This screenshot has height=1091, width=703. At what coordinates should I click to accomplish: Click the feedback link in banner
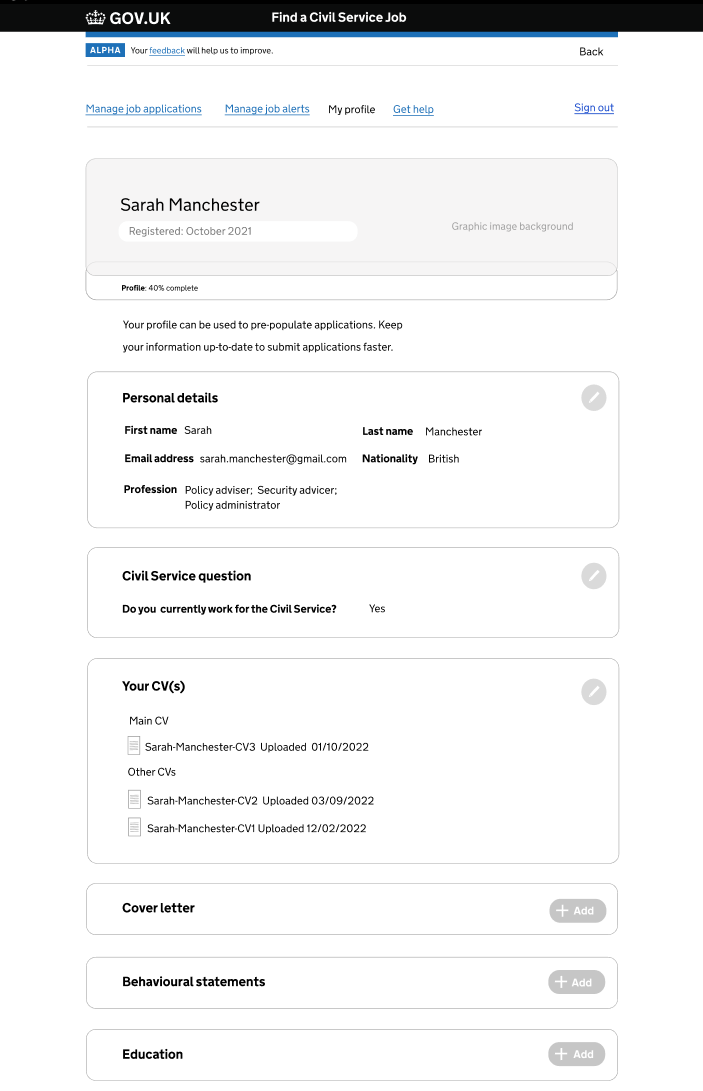pyautogui.click(x=167, y=50)
